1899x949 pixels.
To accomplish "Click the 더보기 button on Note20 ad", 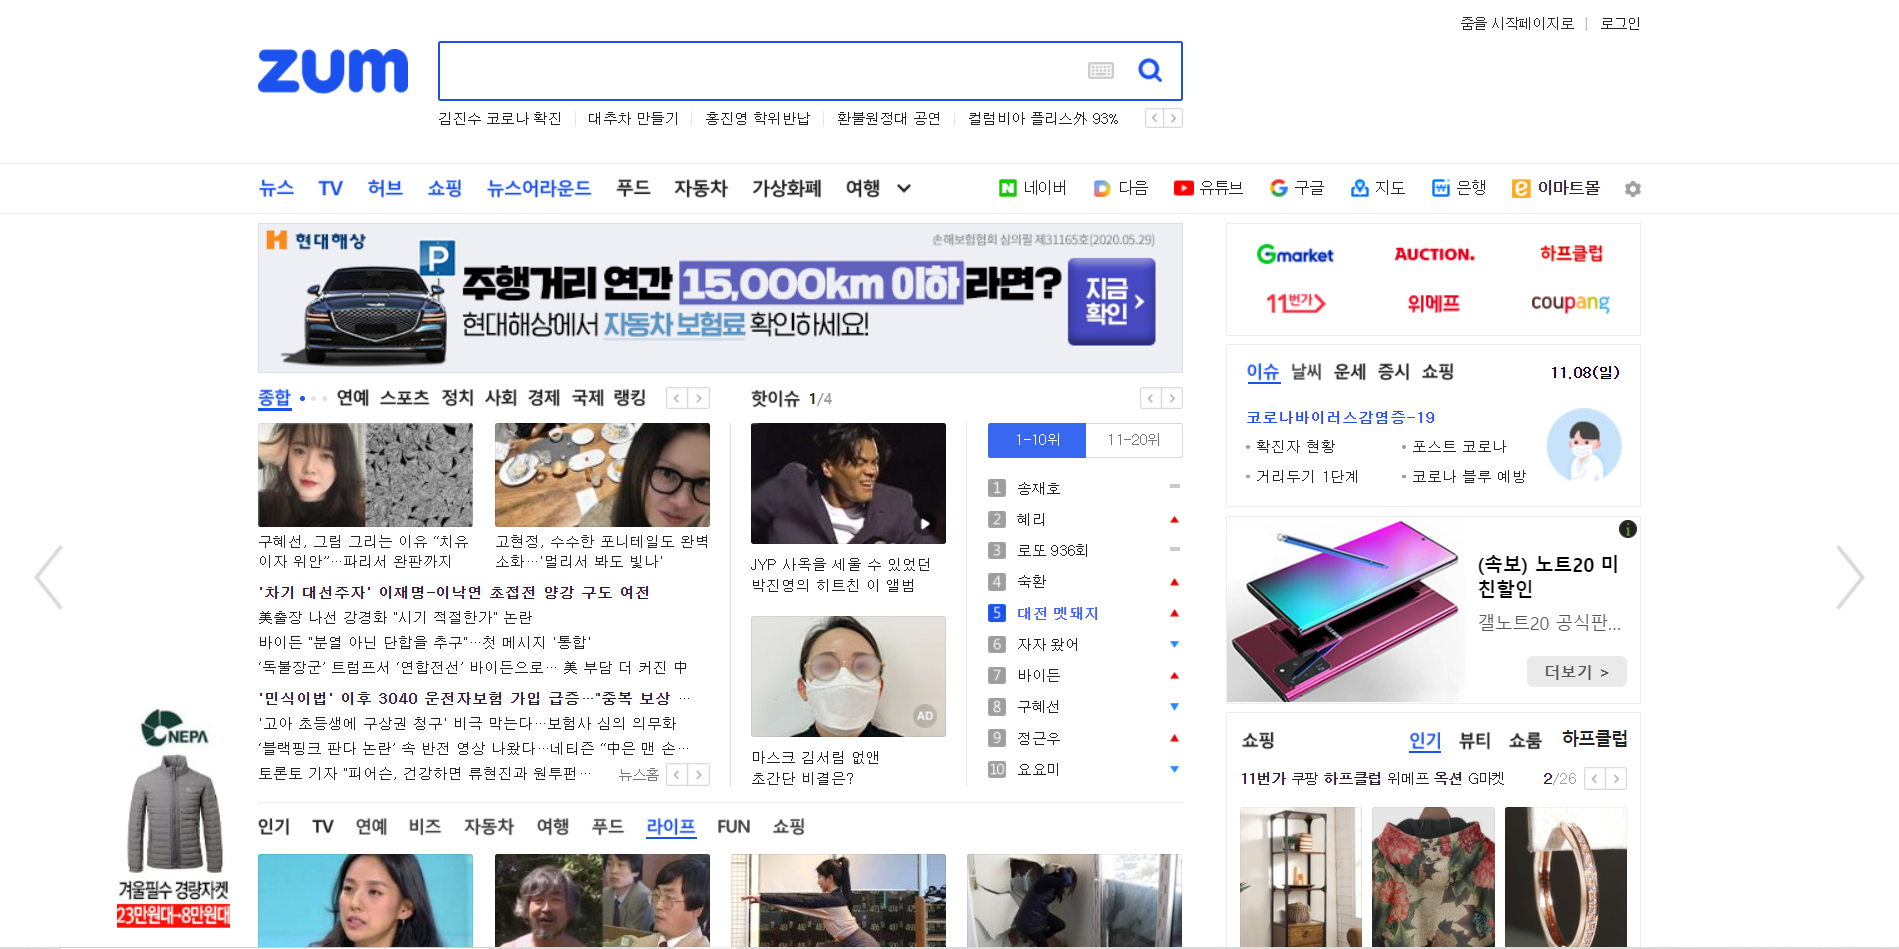I will click(x=1576, y=672).
